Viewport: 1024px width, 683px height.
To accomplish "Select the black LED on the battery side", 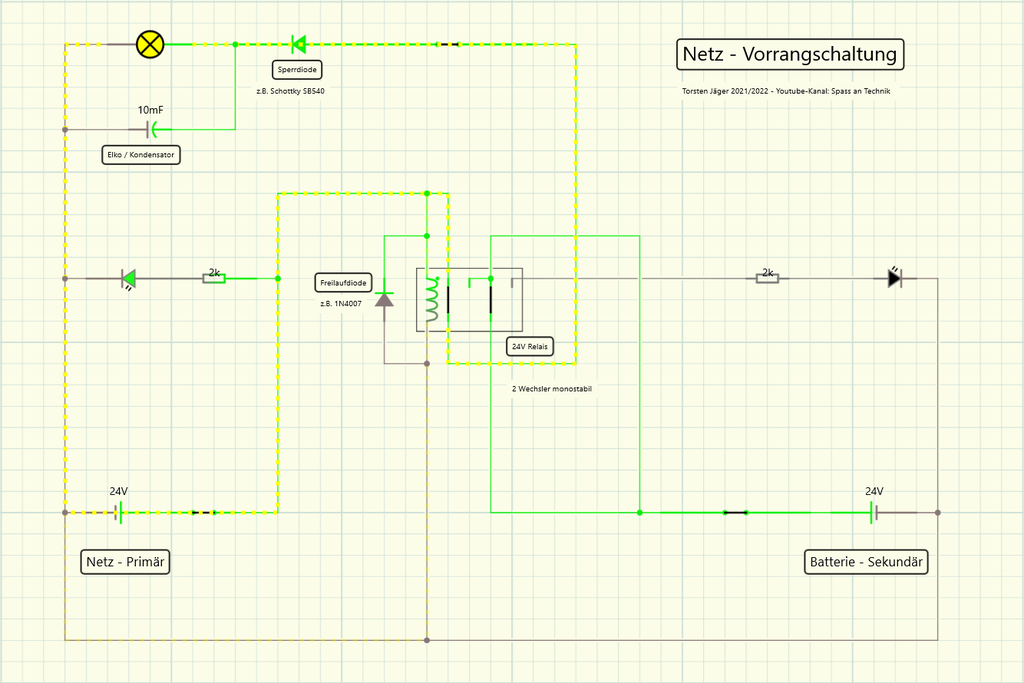I will (x=895, y=278).
